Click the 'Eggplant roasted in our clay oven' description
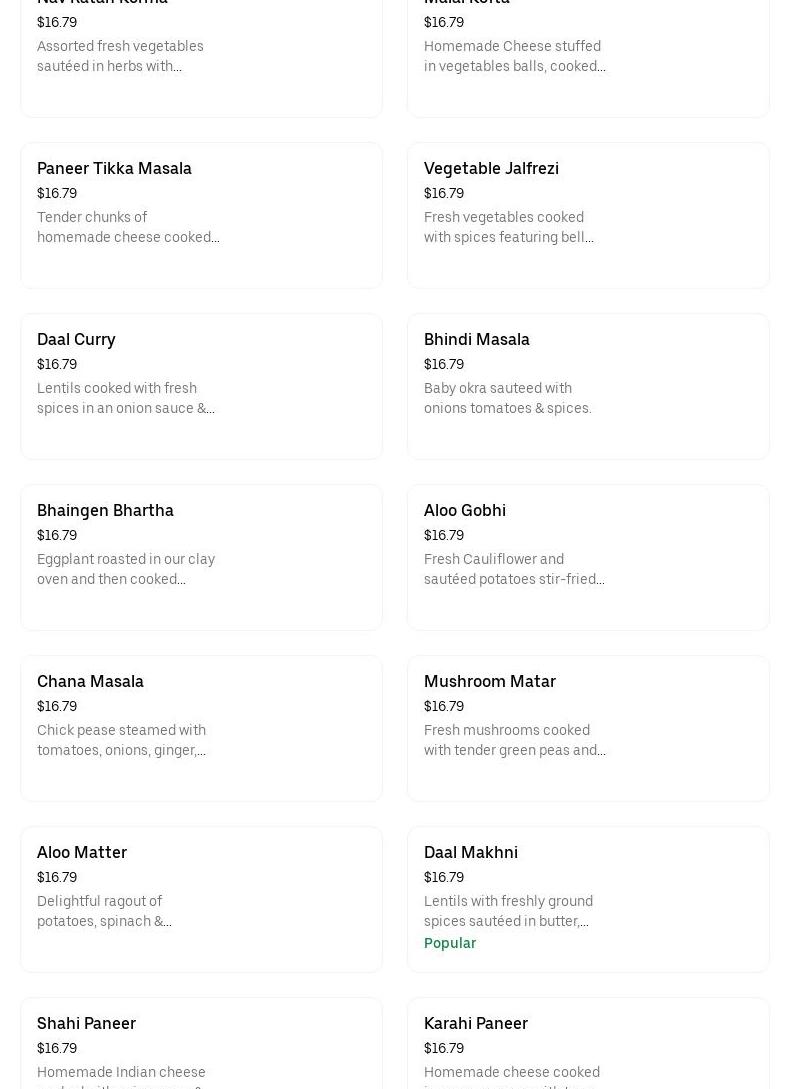Image resolution: width=804 pixels, height=1089 pixels. 125,569
